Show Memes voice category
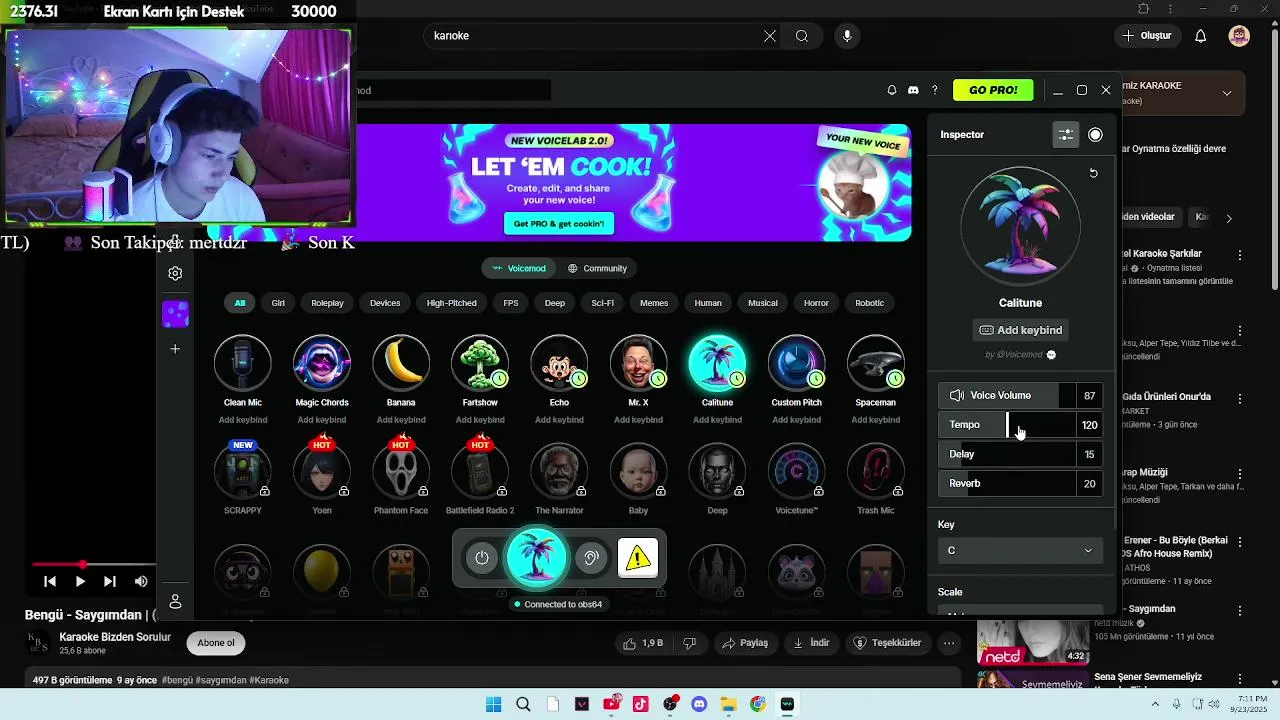Image resolution: width=1280 pixels, height=720 pixels. point(654,303)
